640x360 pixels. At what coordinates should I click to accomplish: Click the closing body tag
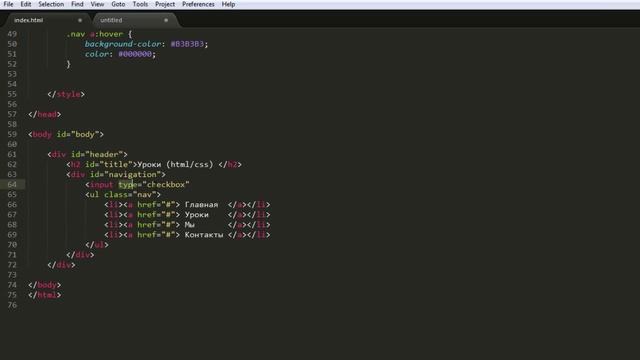point(44,285)
